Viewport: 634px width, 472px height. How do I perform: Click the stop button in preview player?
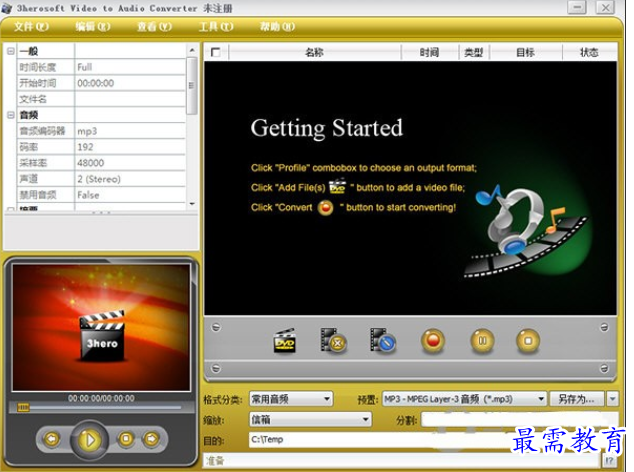pyautogui.click(x=126, y=439)
